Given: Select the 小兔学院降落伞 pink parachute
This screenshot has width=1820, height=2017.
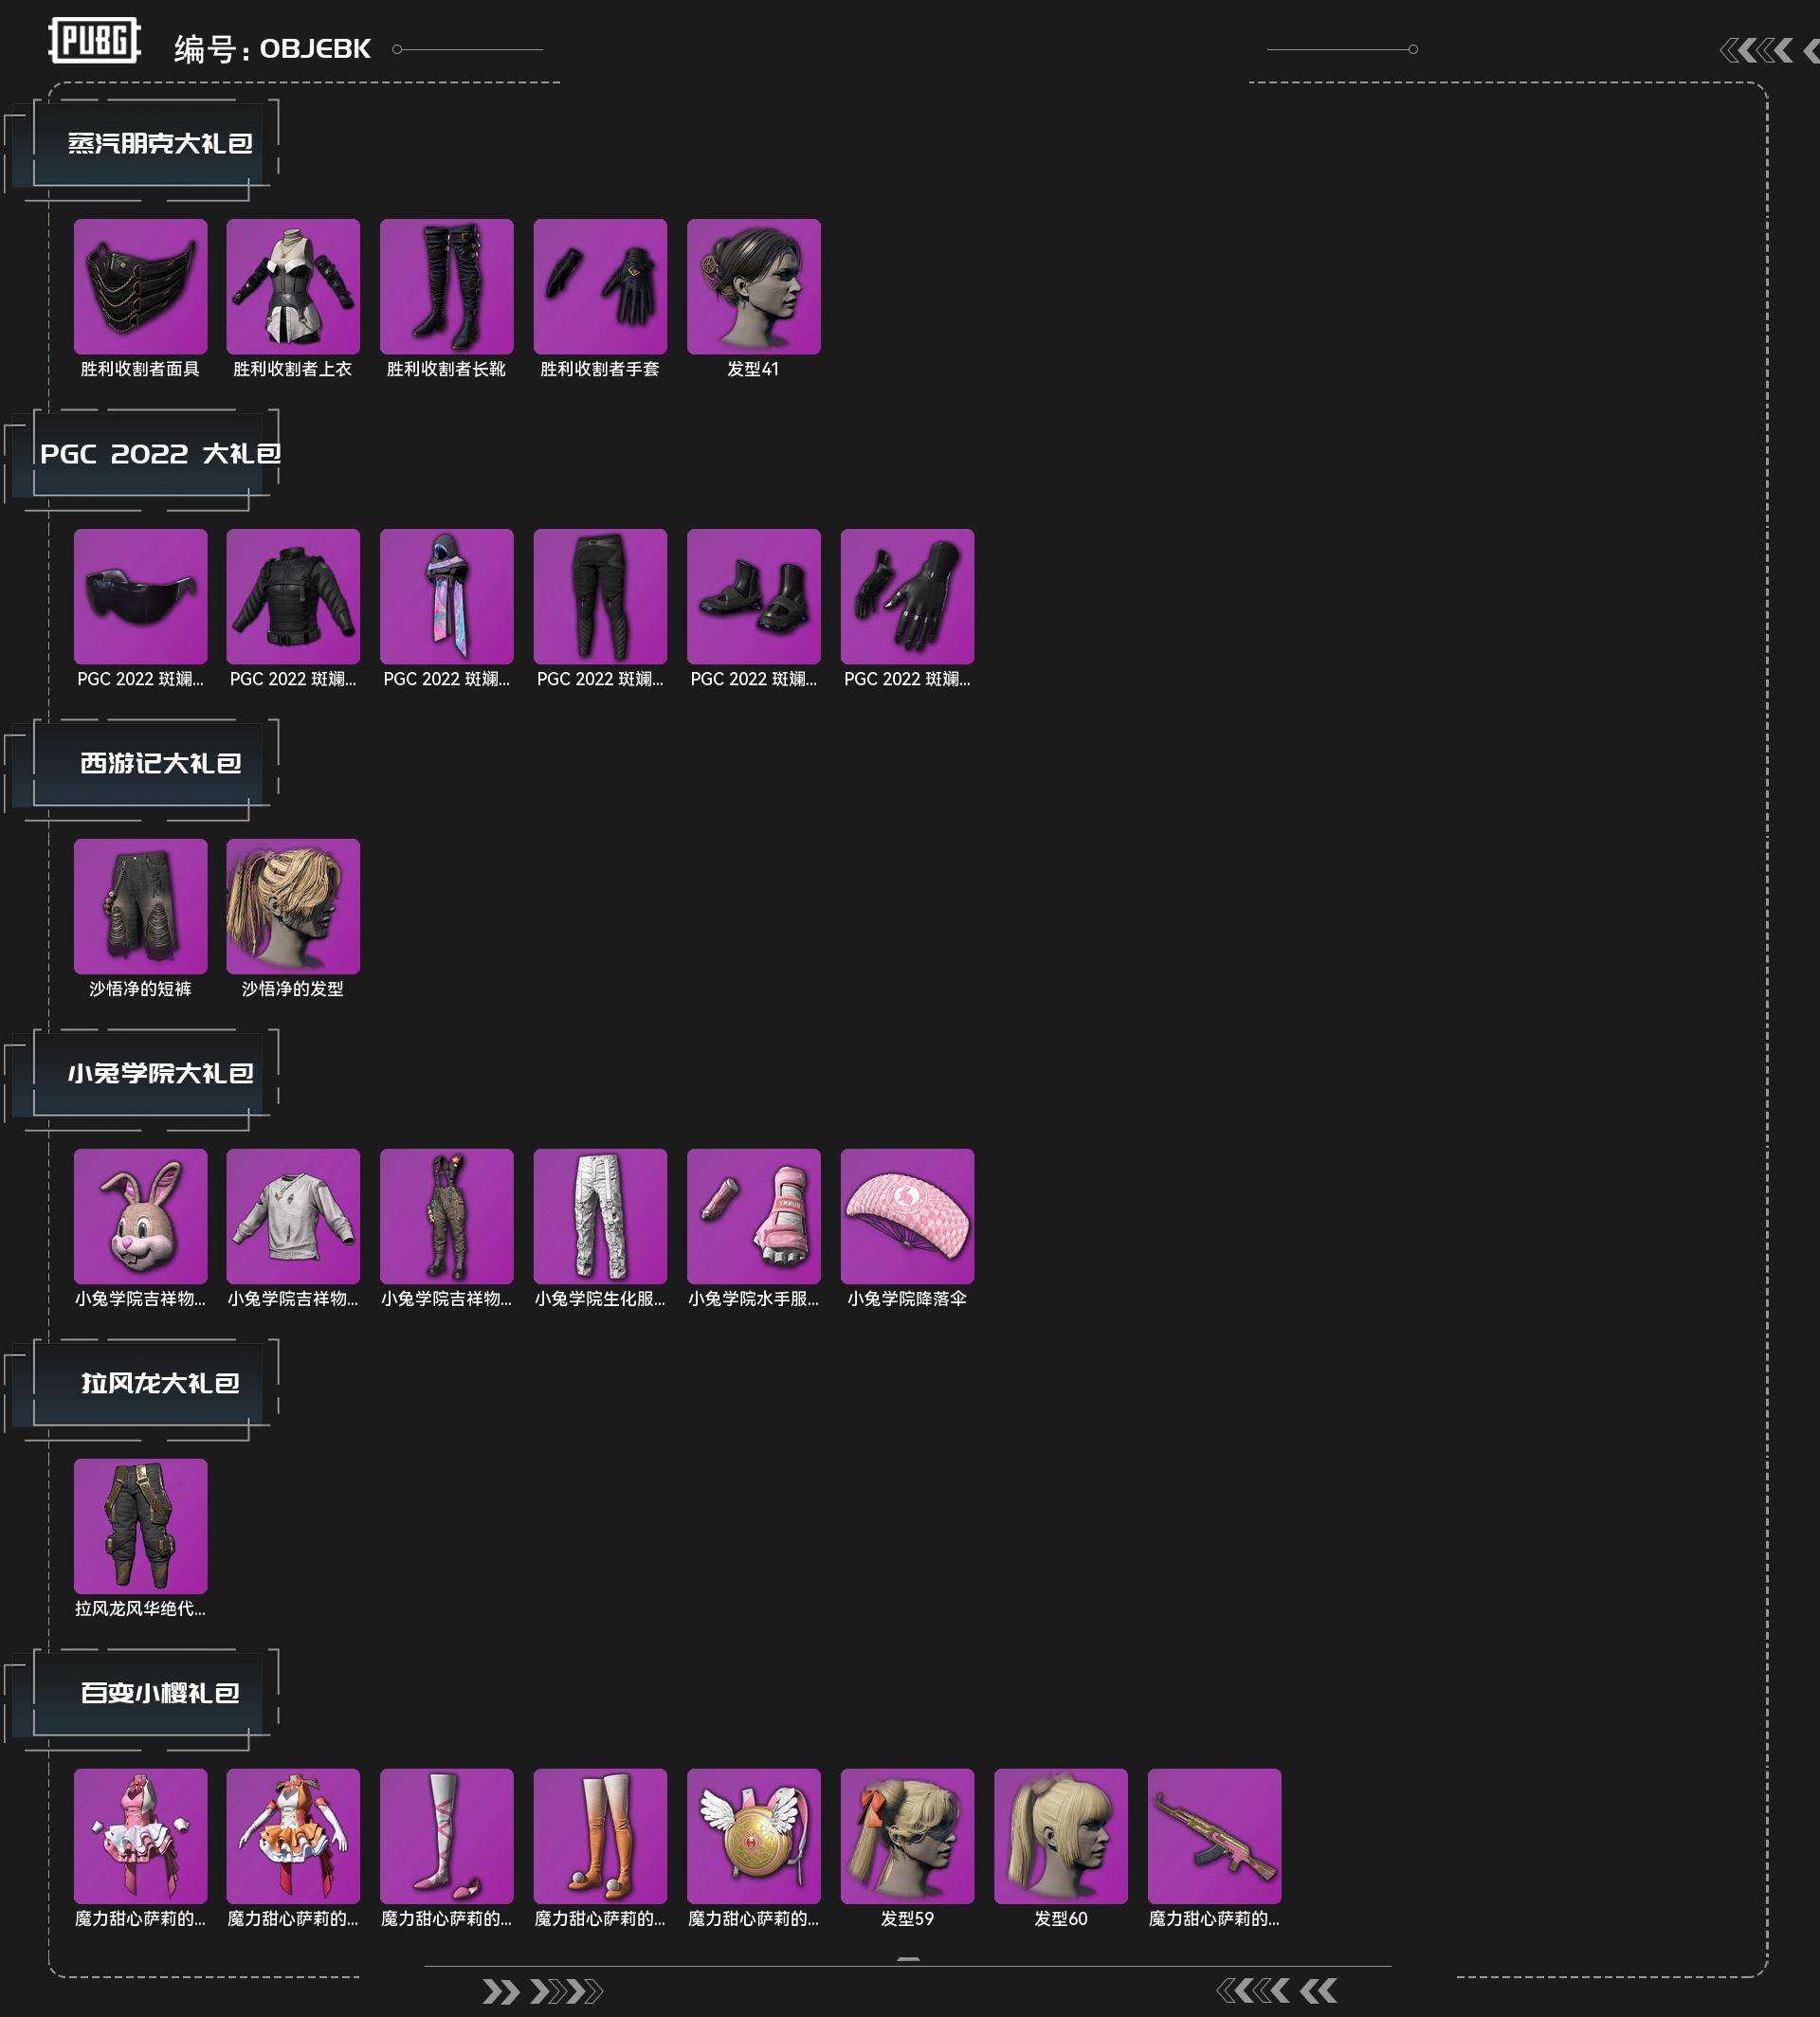Looking at the screenshot, I should (x=907, y=1216).
